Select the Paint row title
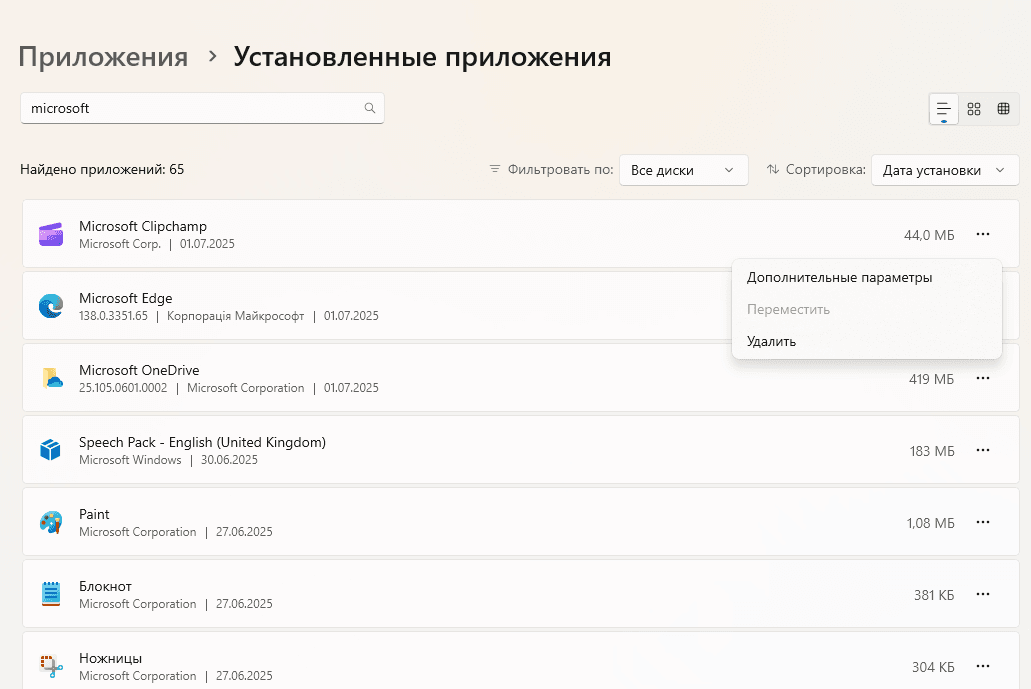Image resolution: width=1031 pixels, height=689 pixels. click(94, 514)
